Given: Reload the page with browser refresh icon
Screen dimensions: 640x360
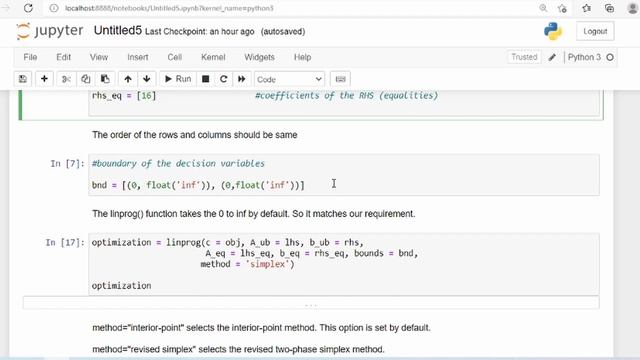Looking at the screenshot, I should click(x=28, y=8).
